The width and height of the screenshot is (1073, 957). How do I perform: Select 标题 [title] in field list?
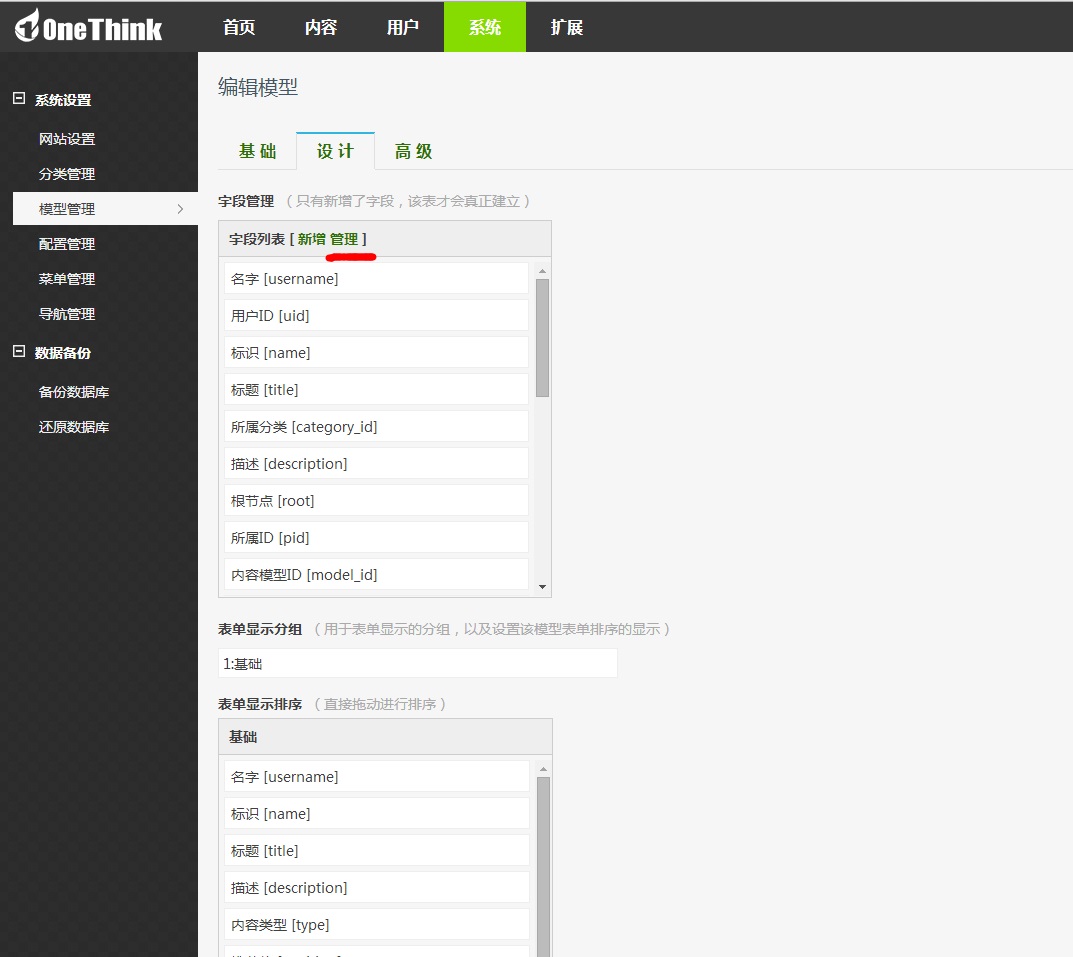[x=376, y=390]
